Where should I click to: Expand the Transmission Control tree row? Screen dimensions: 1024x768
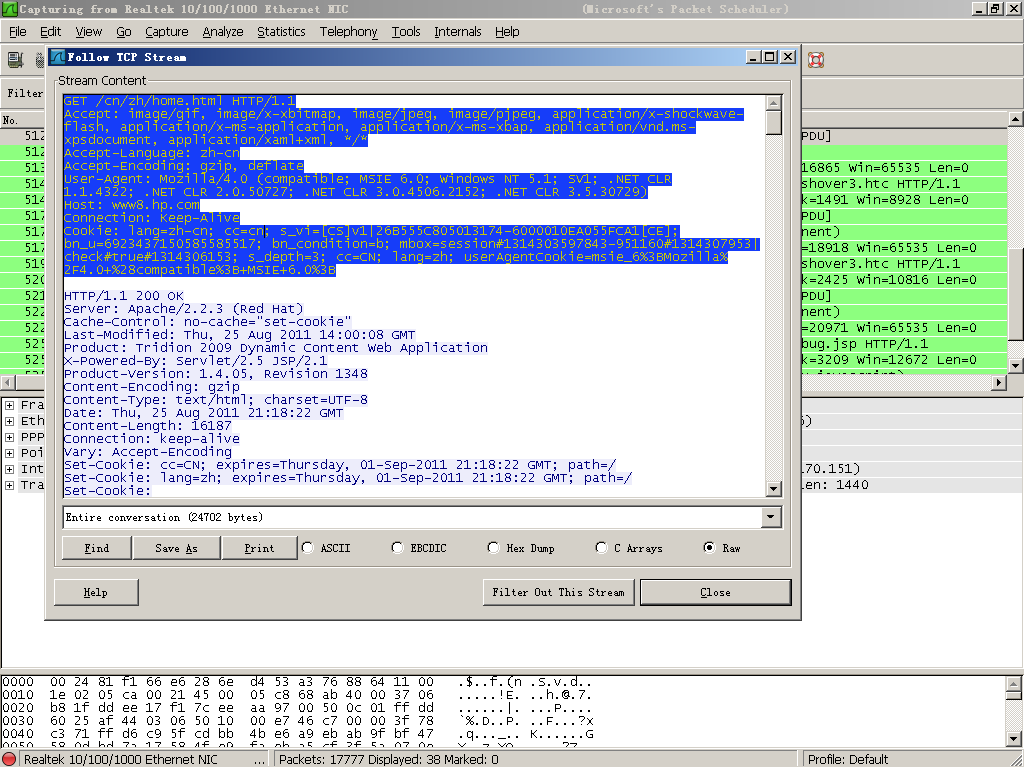[10, 485]
